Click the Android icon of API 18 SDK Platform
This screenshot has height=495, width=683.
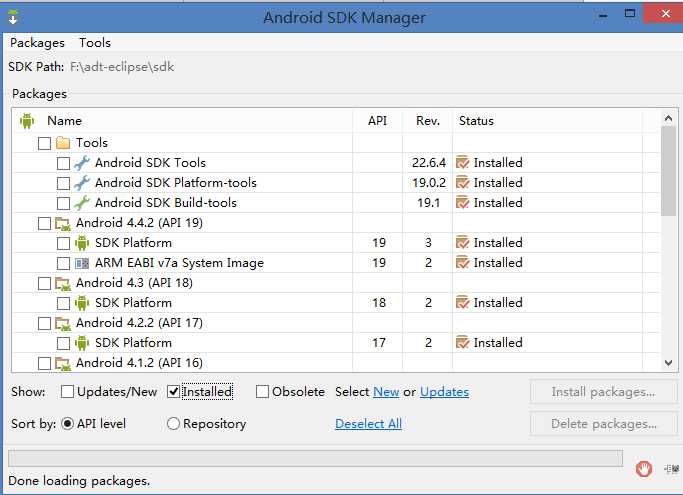[x=82, y=303]
